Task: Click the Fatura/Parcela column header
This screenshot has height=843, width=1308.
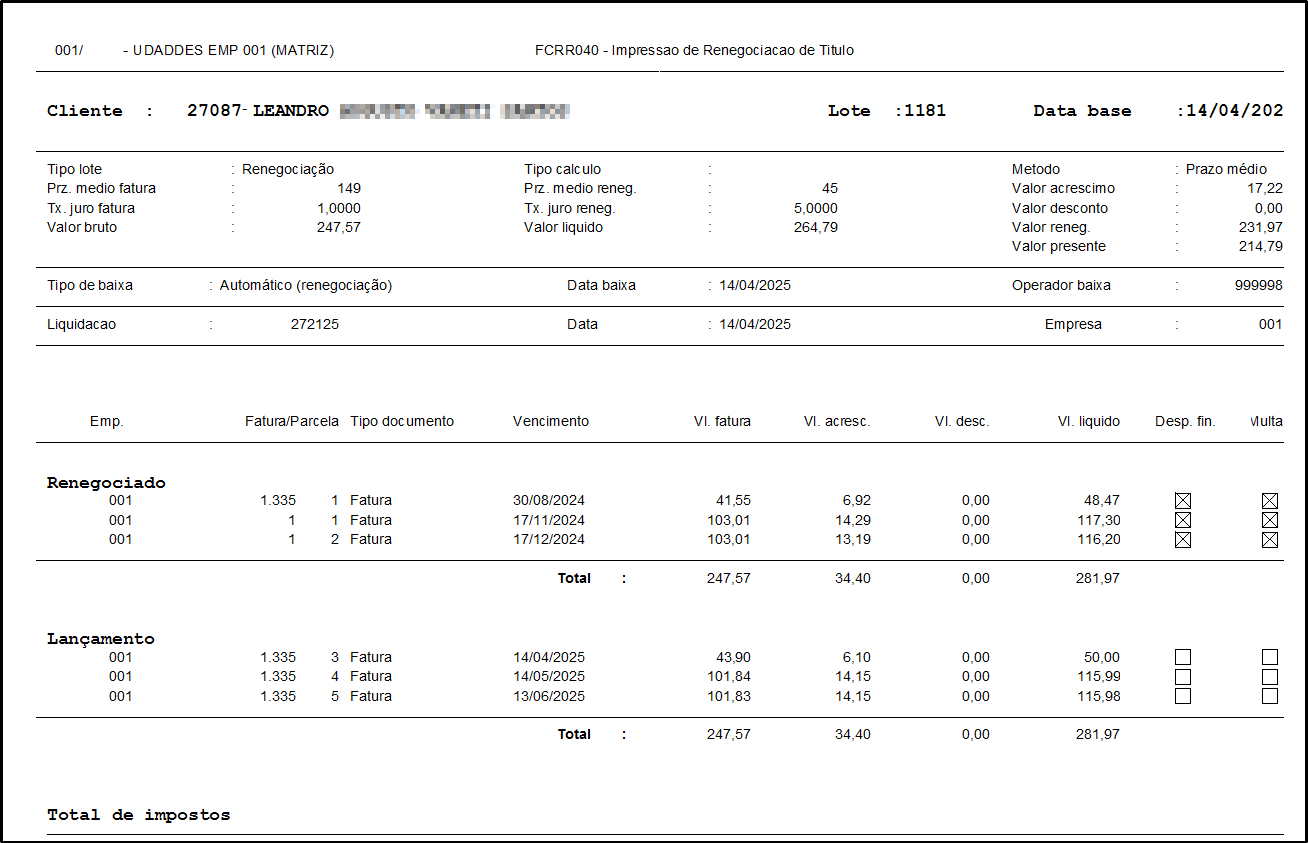Action: point(292,421)
